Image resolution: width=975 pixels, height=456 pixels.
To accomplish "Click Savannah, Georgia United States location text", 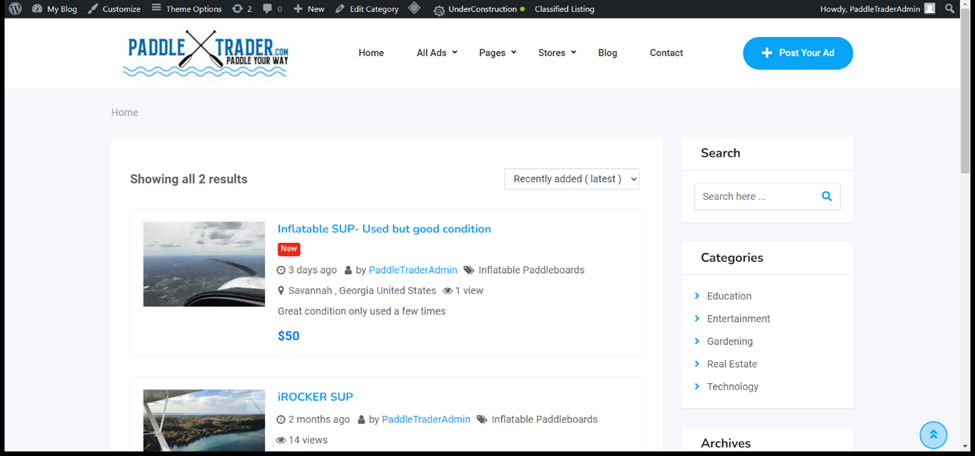I will [x=362, y=291].
